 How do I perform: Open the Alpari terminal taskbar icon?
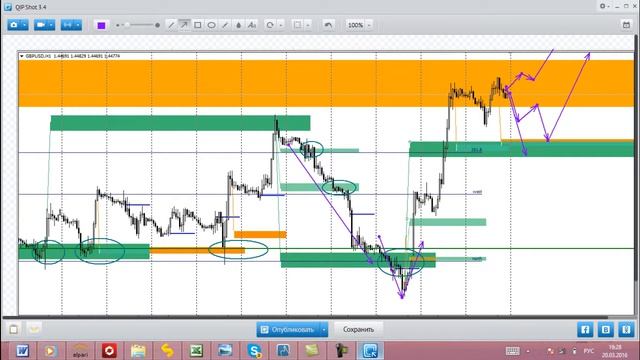coord(80,351)
